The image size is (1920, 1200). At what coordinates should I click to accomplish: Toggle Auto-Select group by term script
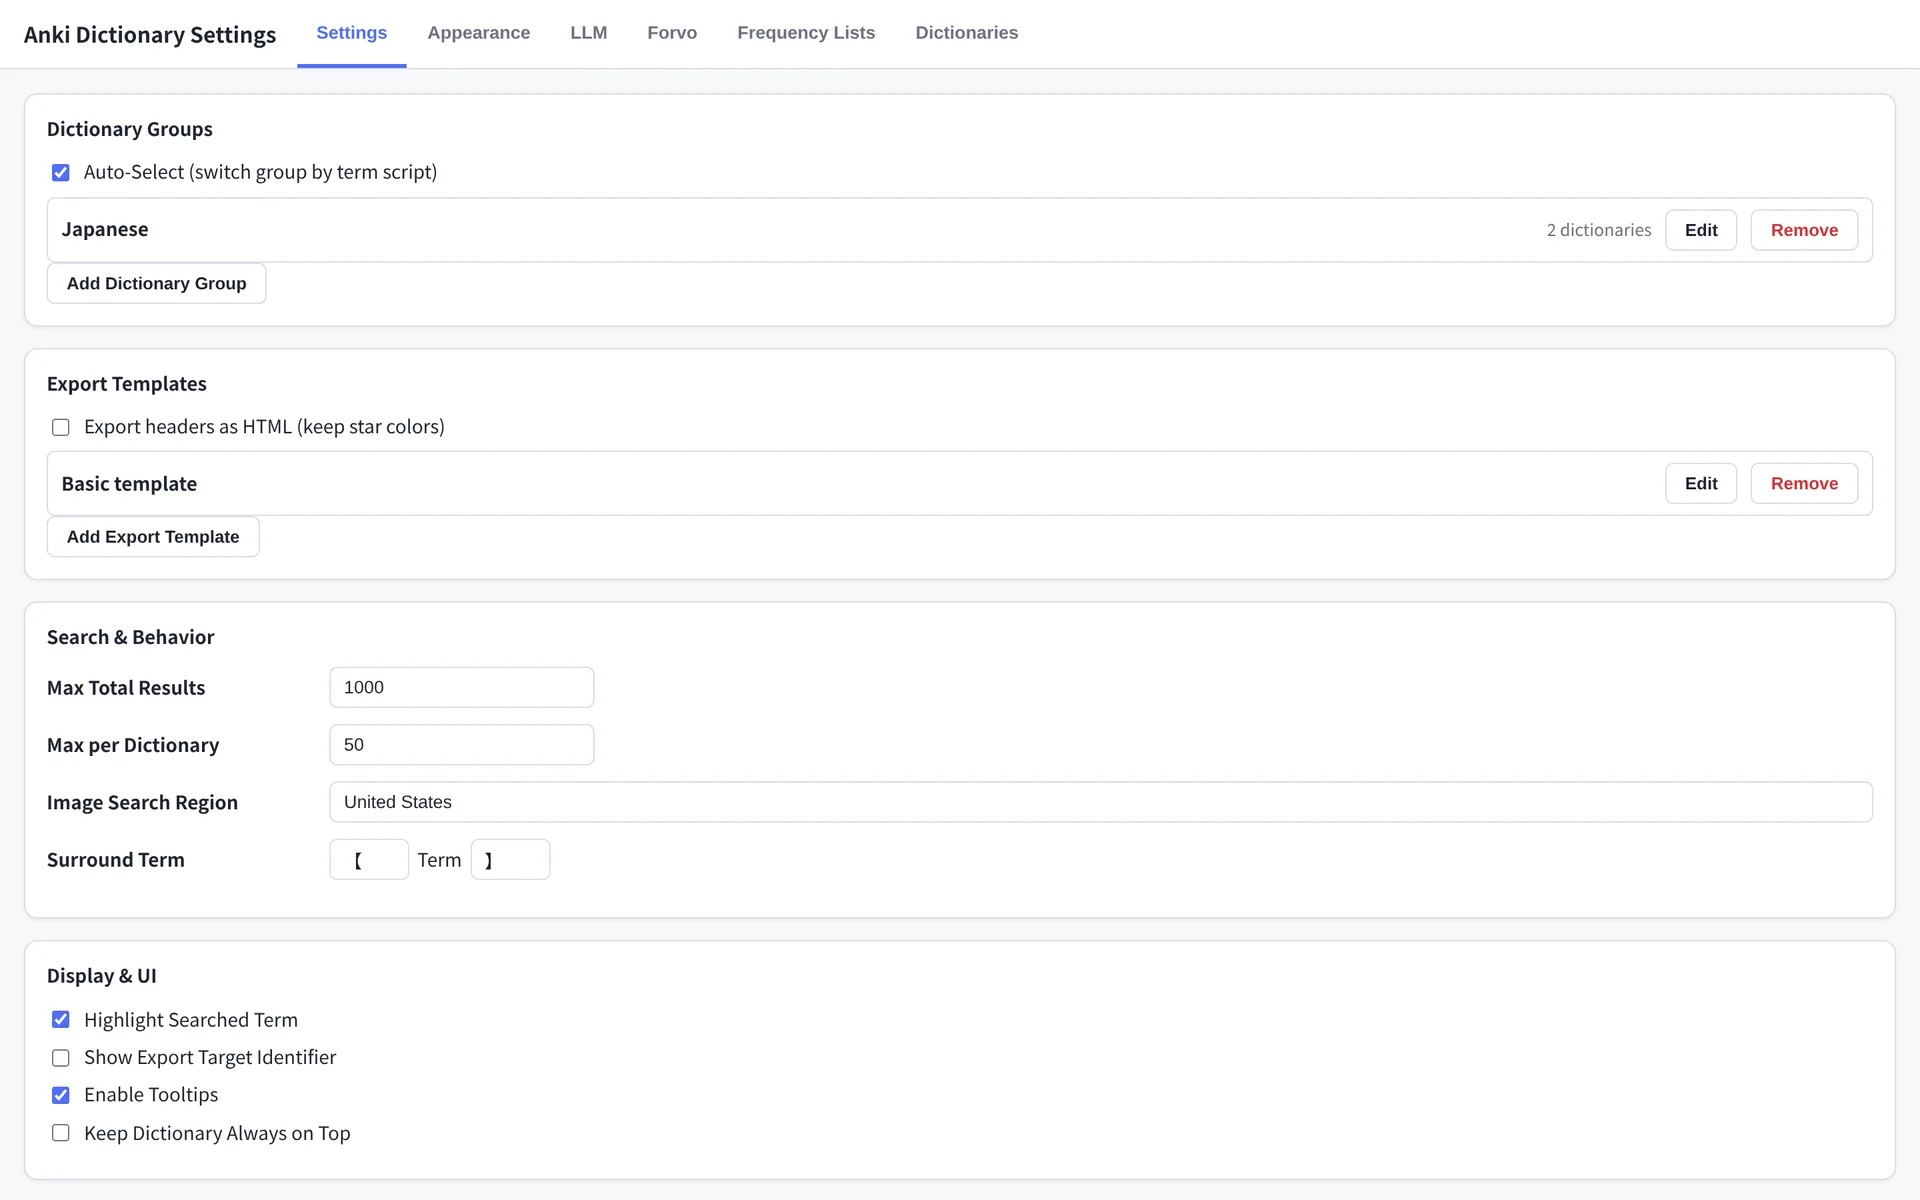(x=61, y=173)
